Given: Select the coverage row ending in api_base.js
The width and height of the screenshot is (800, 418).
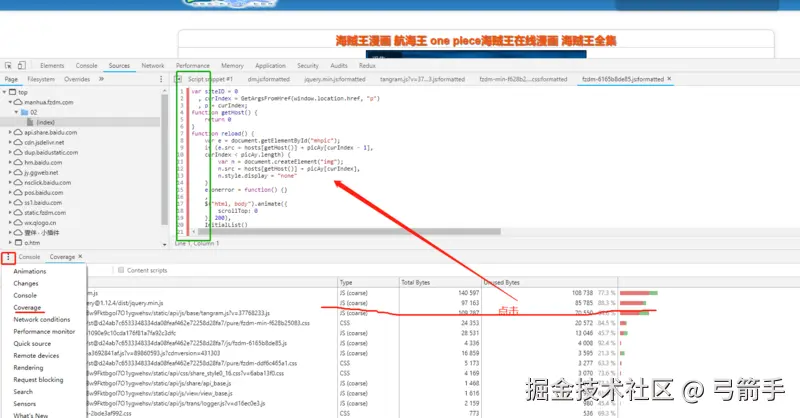Looking at the screenshot, I should [x=352, y=383].
